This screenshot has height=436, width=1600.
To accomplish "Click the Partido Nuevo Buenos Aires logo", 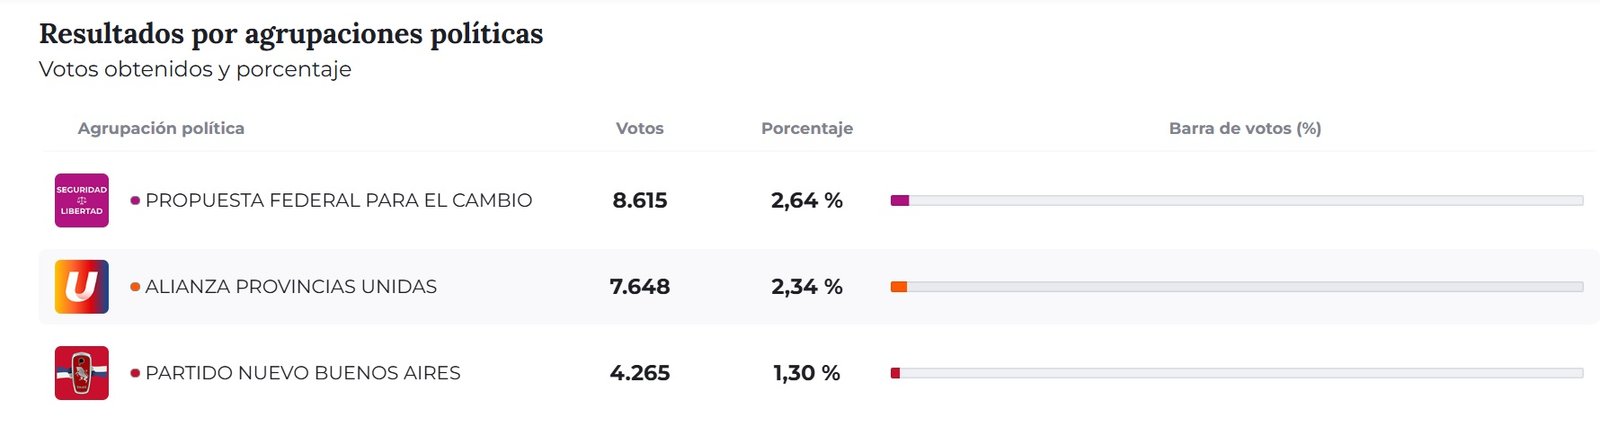I will coord(82,373).
